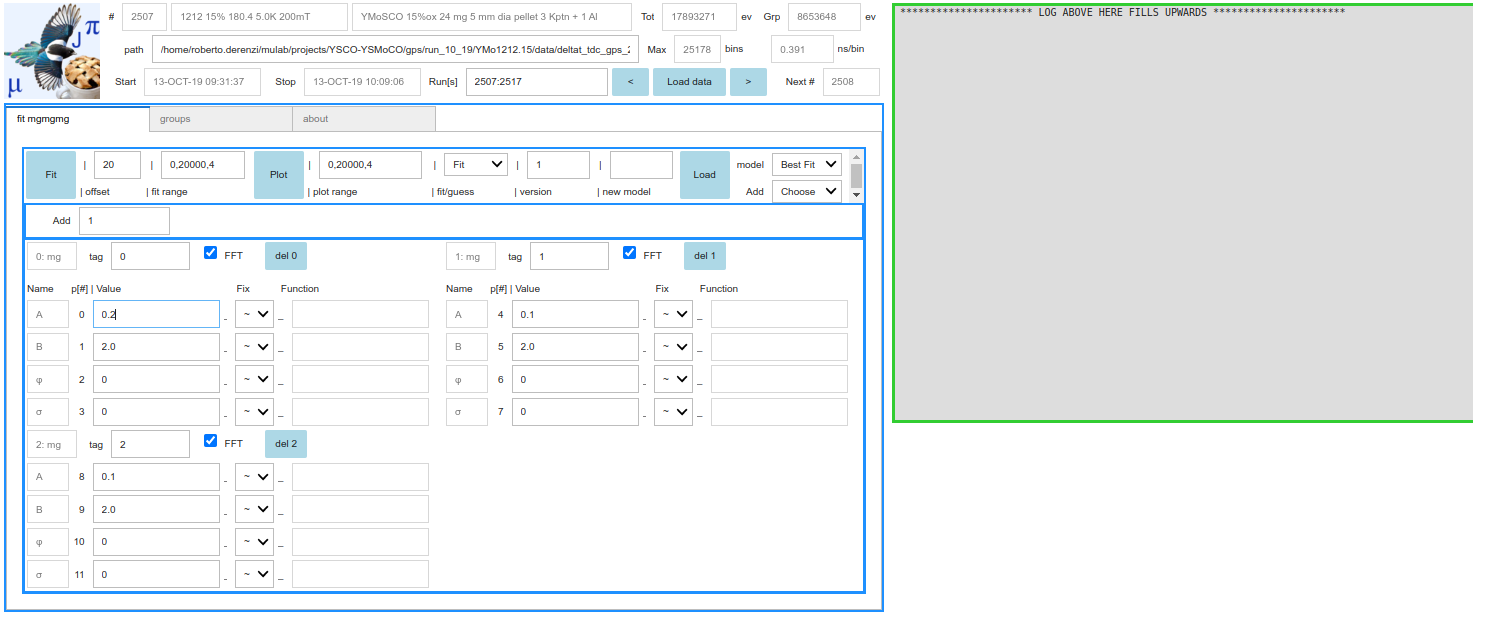Click the Fit button
Image resolution: width=1488 pixels, height=629 pixels.
coord(50,175)
